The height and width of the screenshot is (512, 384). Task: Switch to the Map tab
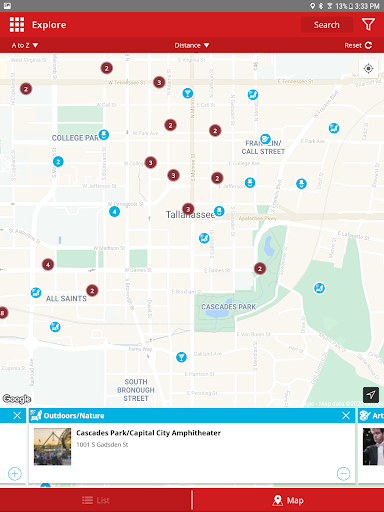288,500
